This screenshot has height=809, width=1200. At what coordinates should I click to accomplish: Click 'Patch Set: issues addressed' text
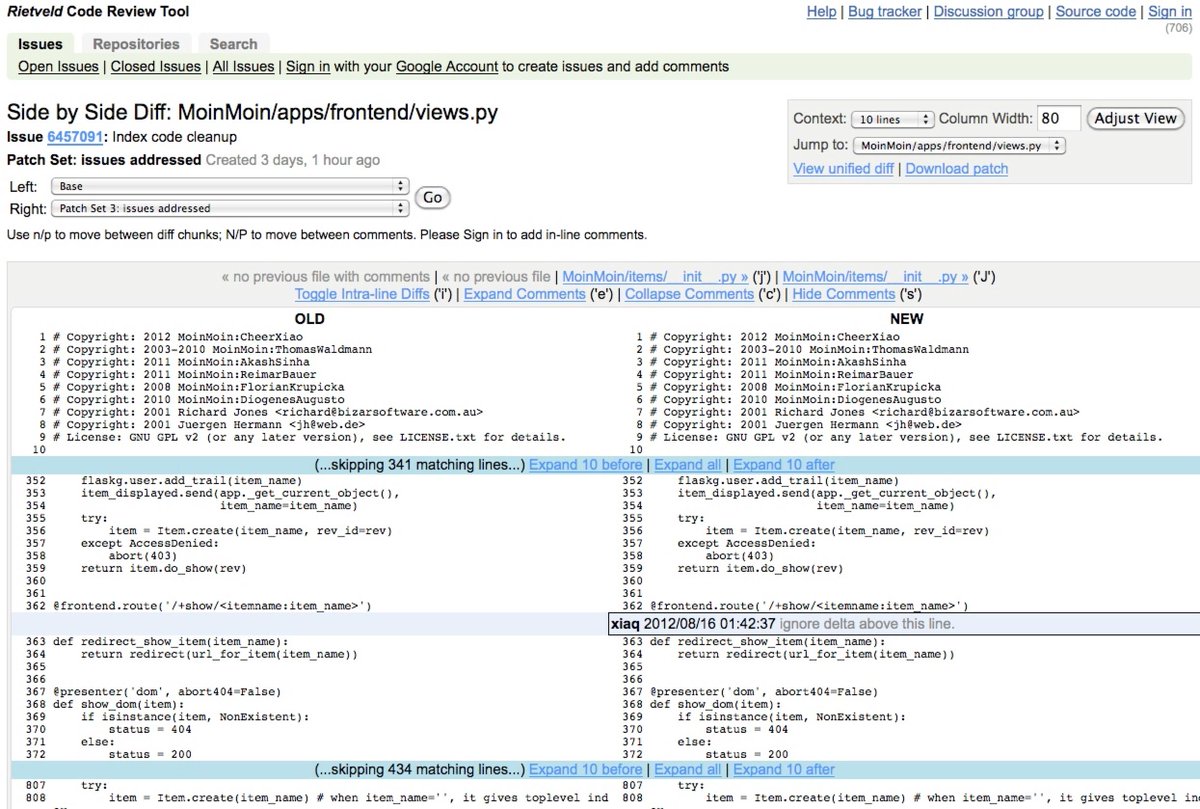point(104,160)
